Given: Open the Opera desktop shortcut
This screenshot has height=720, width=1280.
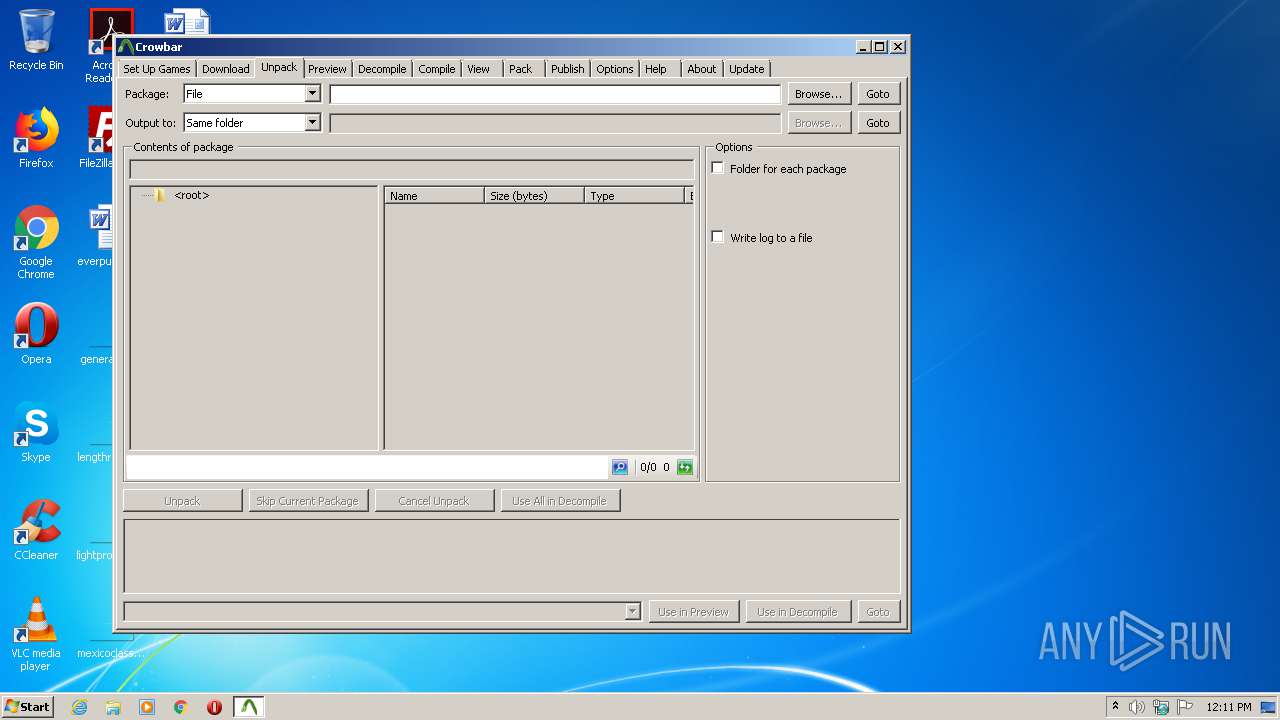Looking at the screenshot, I should coord(36,334).
